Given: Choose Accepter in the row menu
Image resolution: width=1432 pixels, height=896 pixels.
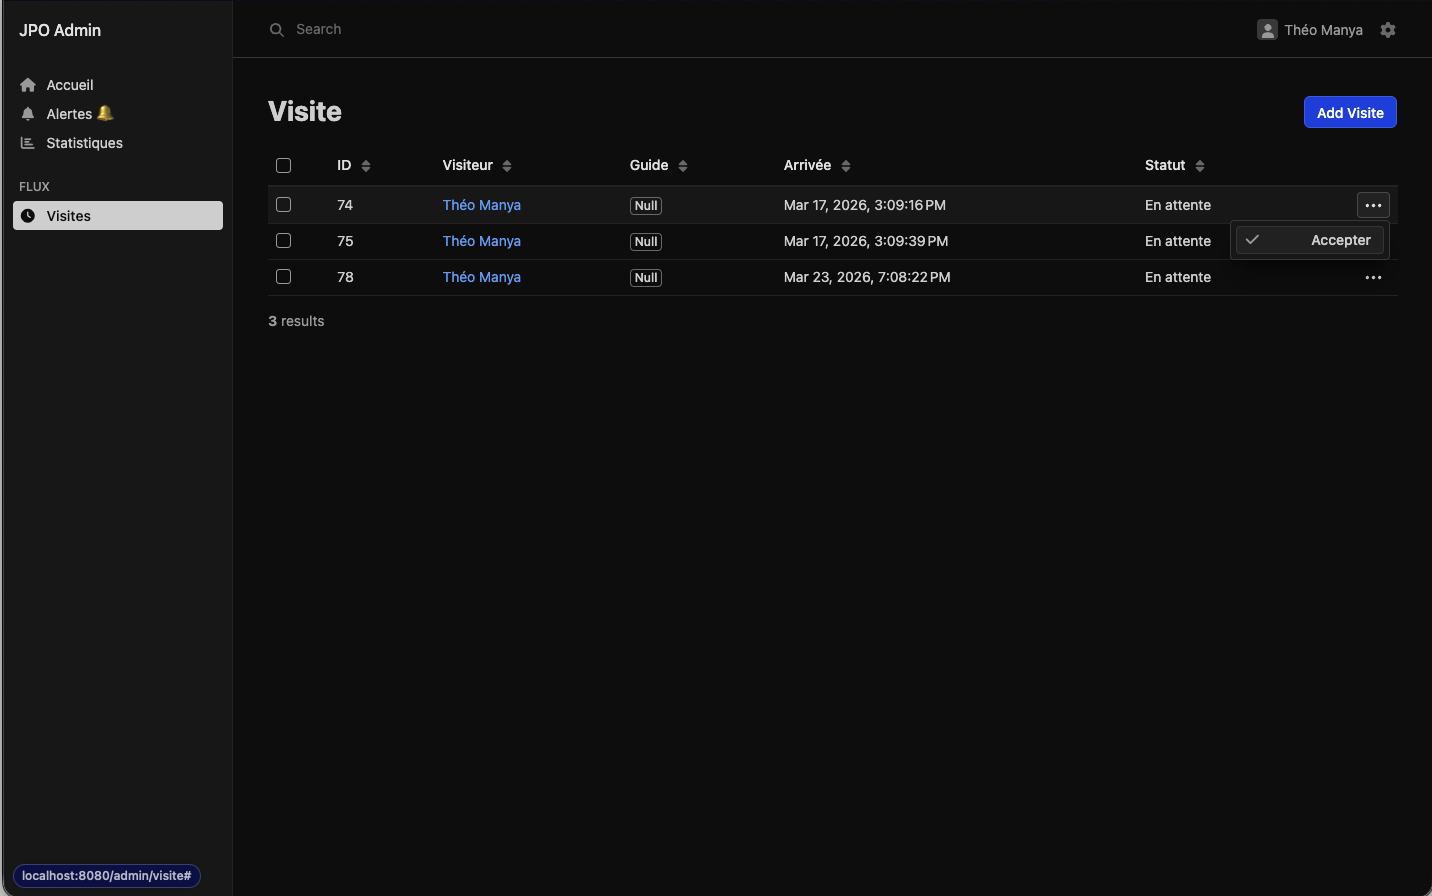Looking at the screenshot, I should click(1310, 240).
